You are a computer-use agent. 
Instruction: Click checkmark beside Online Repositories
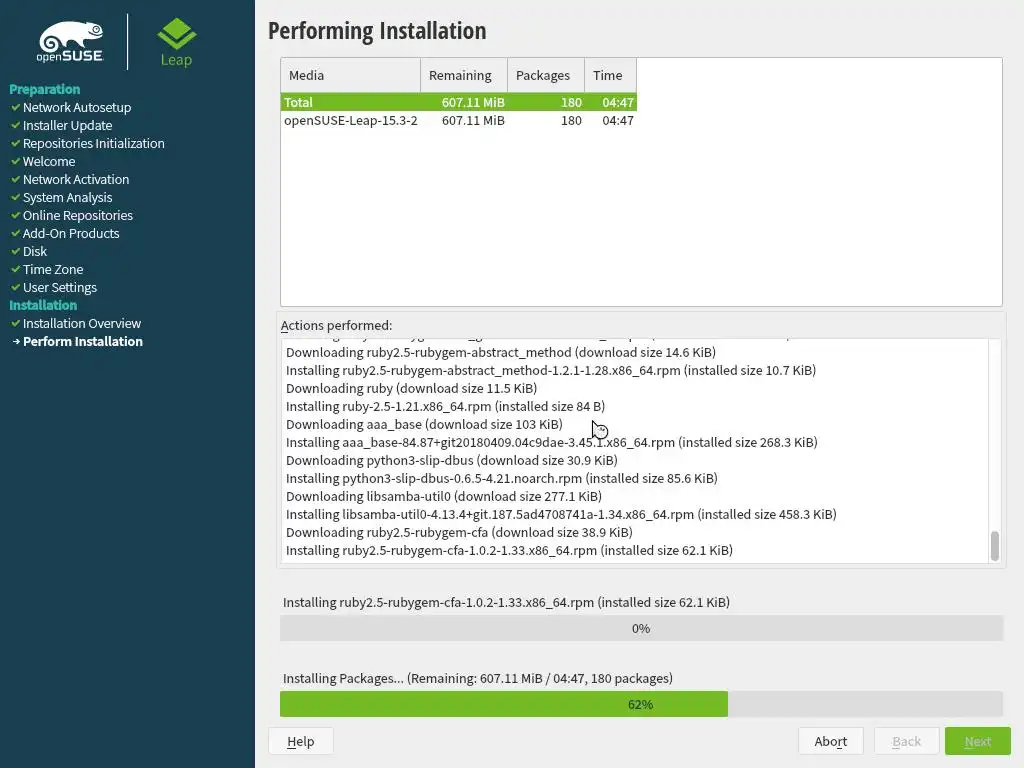tap(16, 215)
